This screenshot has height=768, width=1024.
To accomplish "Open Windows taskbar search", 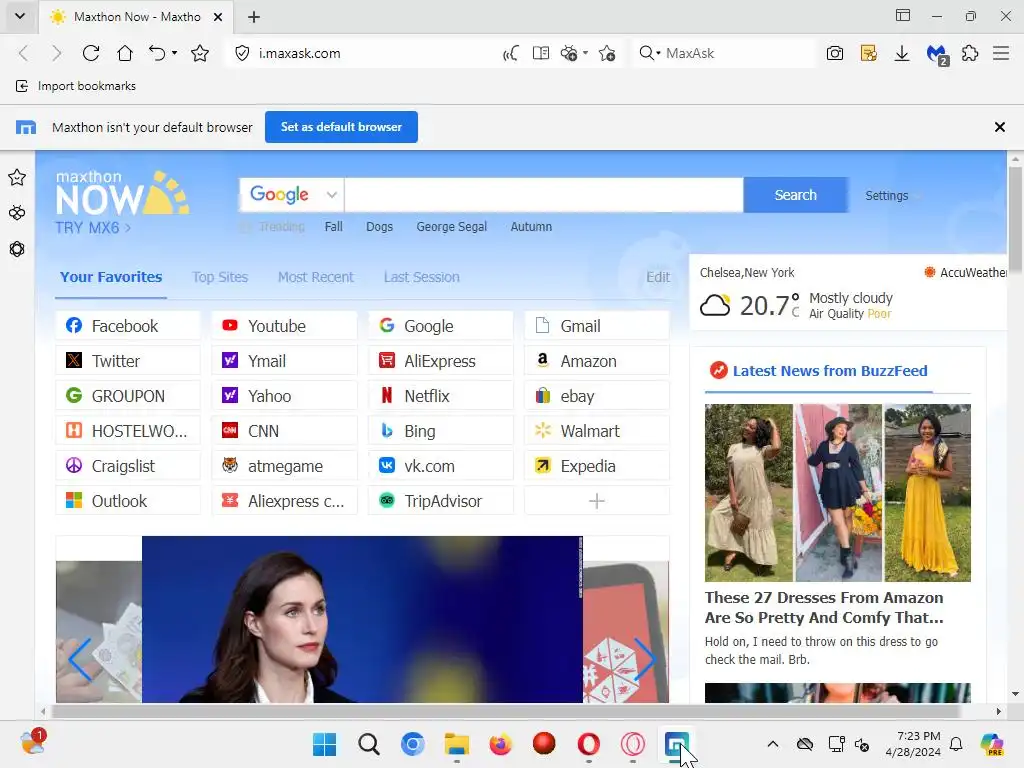I will pos(368,744).
